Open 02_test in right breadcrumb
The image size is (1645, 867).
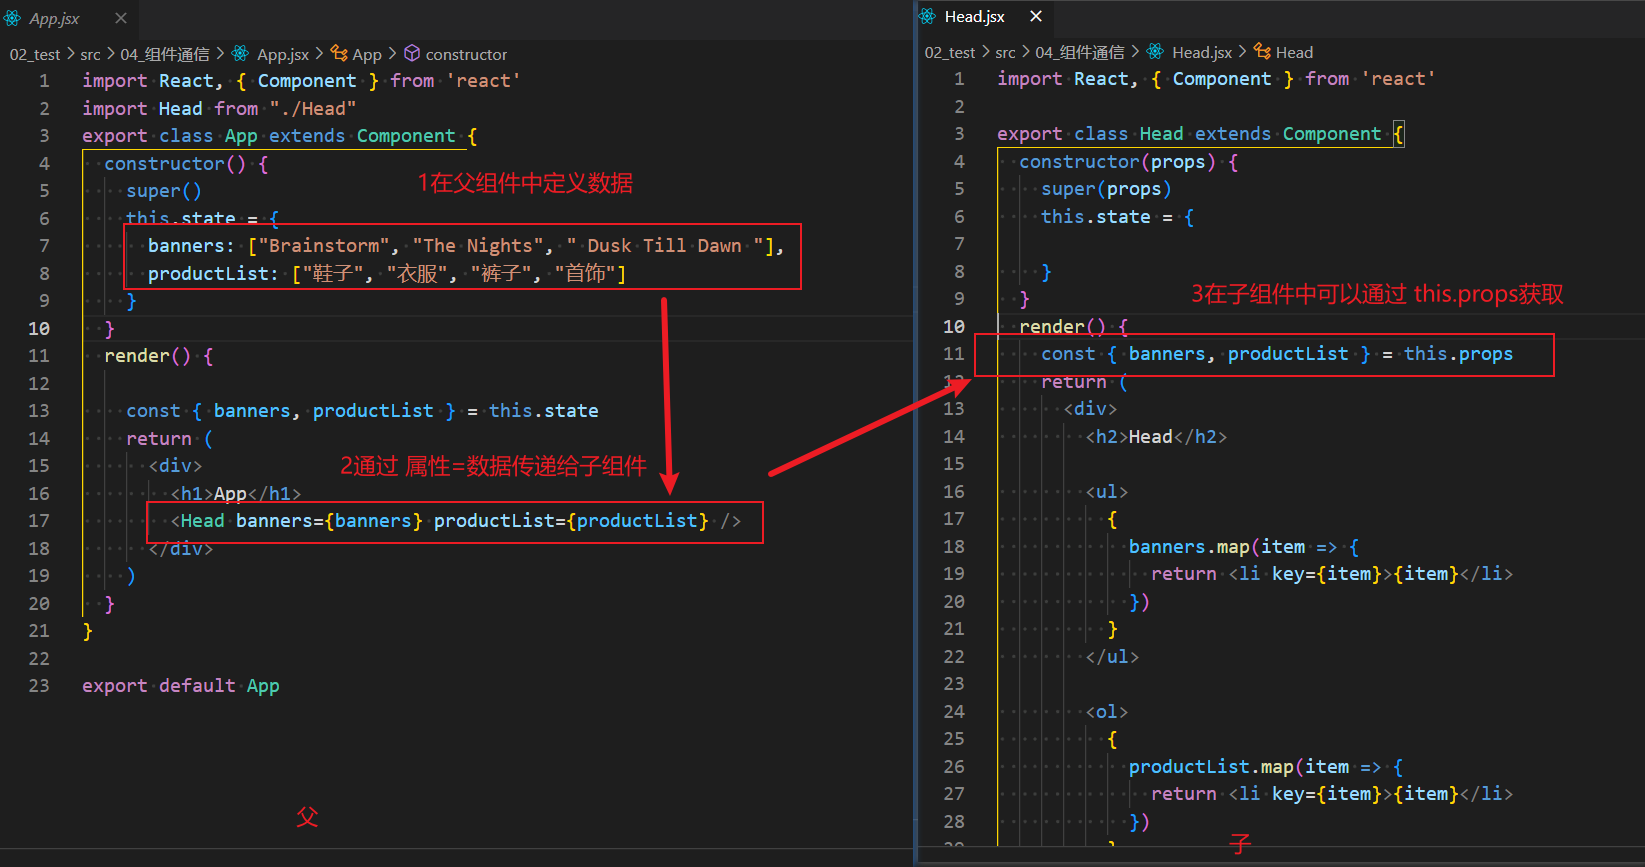pyautogui.click(x=950, y=52)
